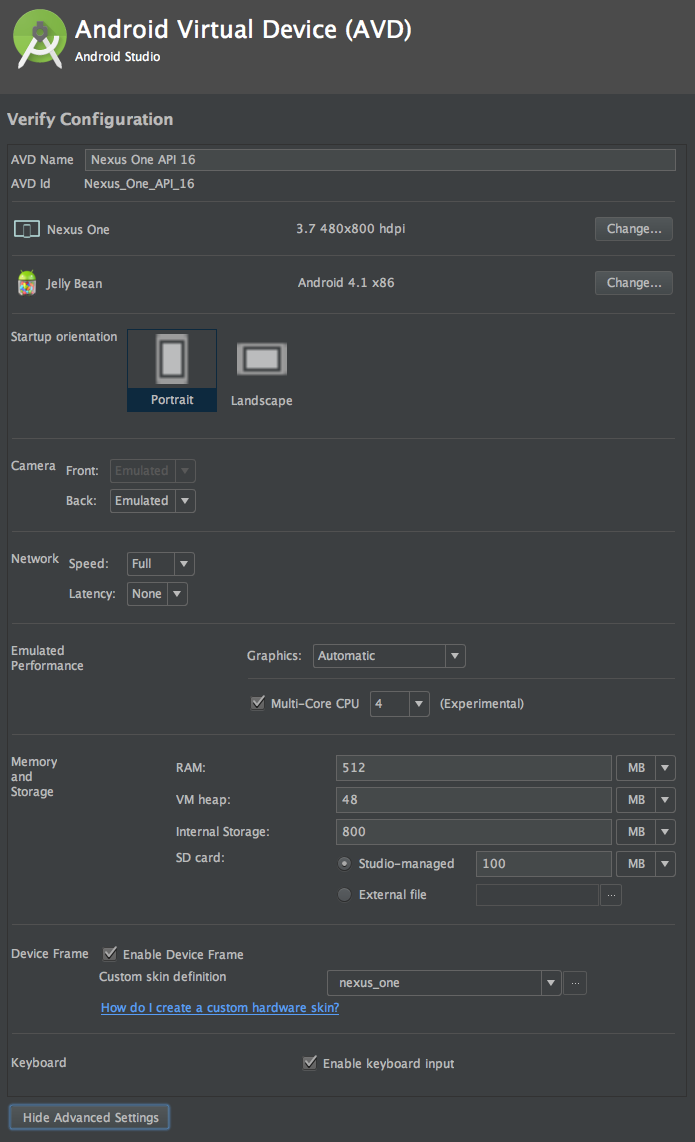Browse for external SD card file
Viewport: 695px width, 1142px height.
pos(611,895)
